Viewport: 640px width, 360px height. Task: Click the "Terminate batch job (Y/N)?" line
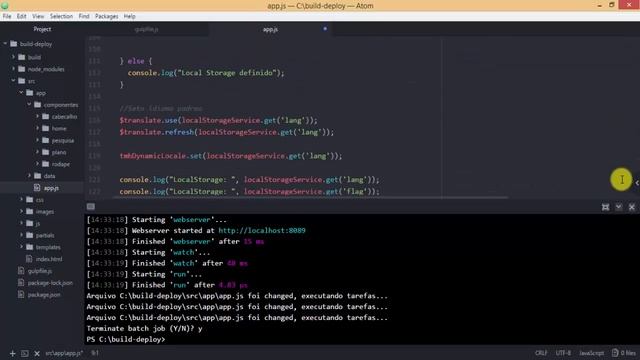pyautogui.click(x=144, y=329)
